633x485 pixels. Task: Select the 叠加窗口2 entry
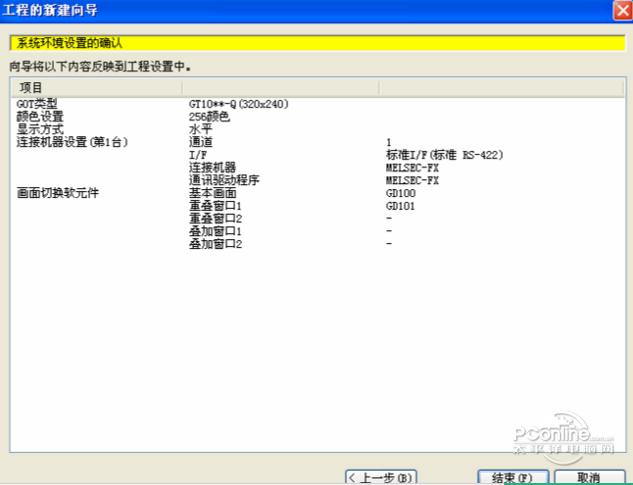pos(215,244)
